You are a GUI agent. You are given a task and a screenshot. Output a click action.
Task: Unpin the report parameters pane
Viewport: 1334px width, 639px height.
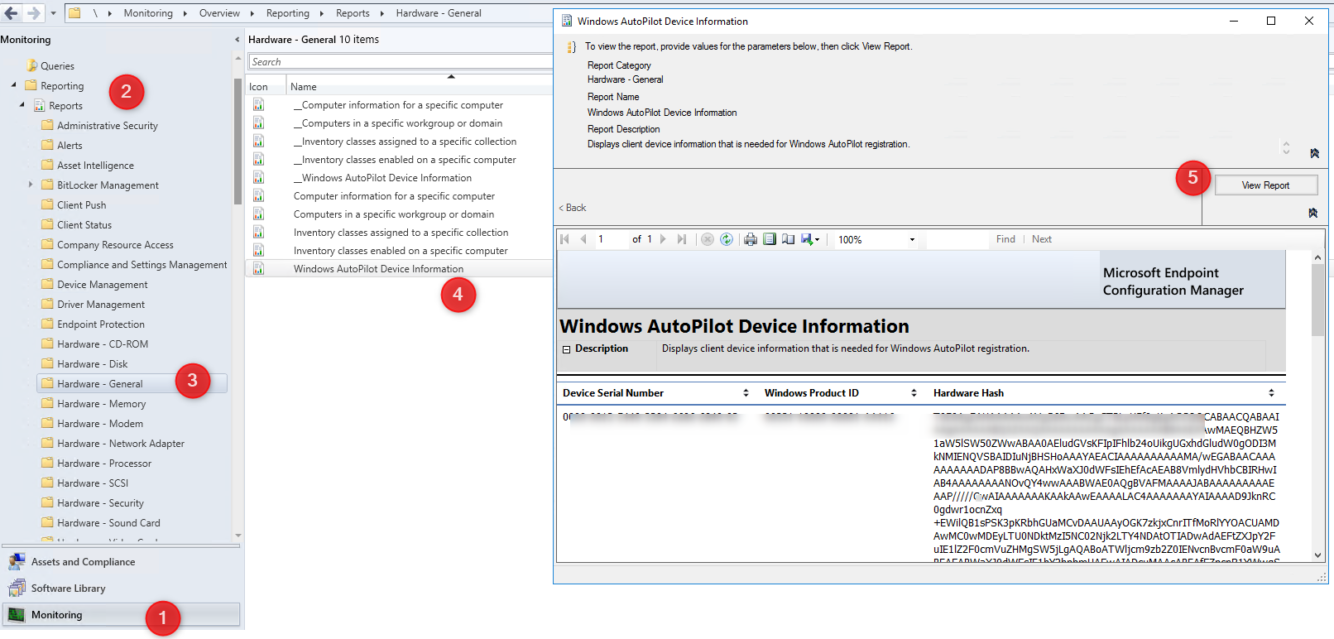[x=1316, y=153]
